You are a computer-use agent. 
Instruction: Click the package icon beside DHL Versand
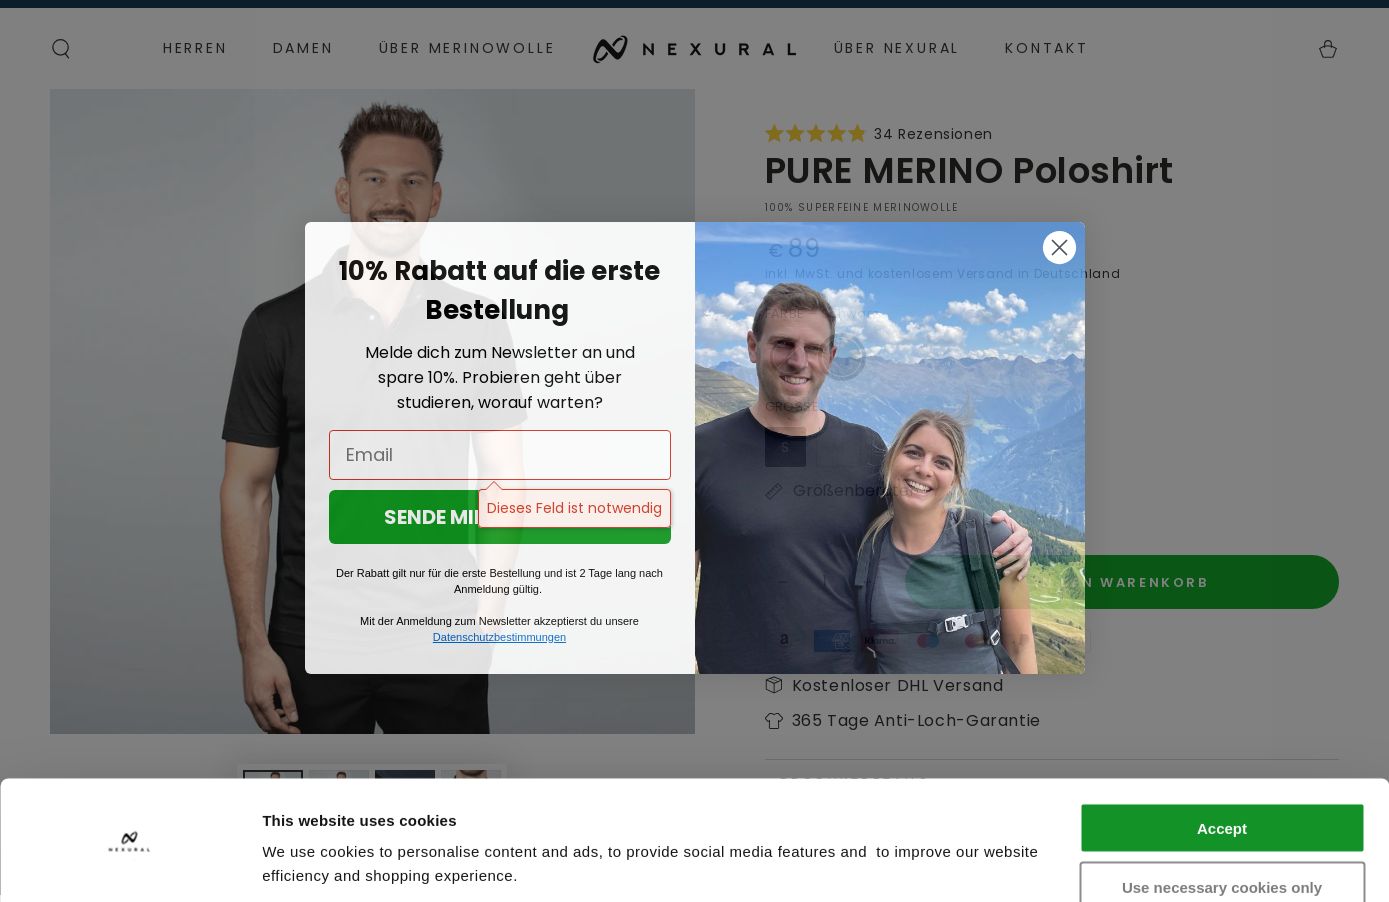point(773,685)
